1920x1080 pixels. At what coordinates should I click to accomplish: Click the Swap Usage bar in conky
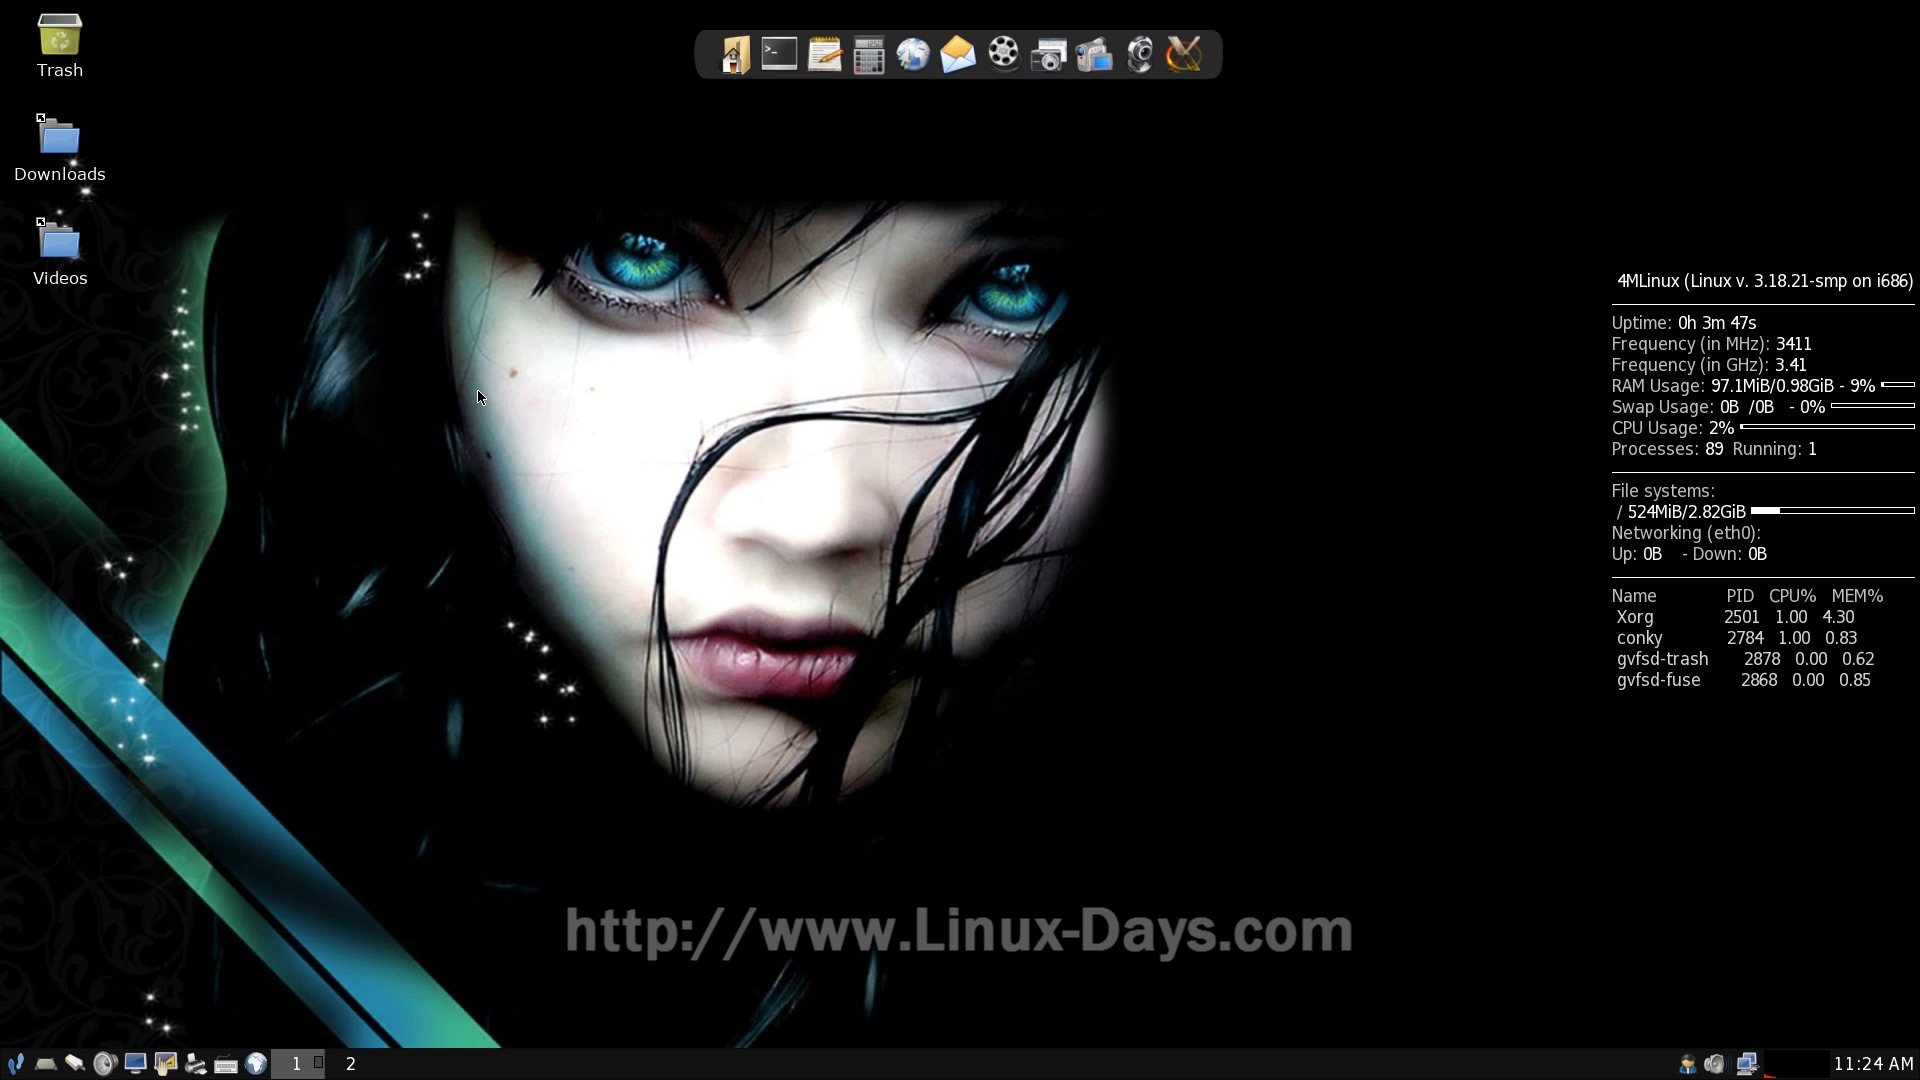1872,406
